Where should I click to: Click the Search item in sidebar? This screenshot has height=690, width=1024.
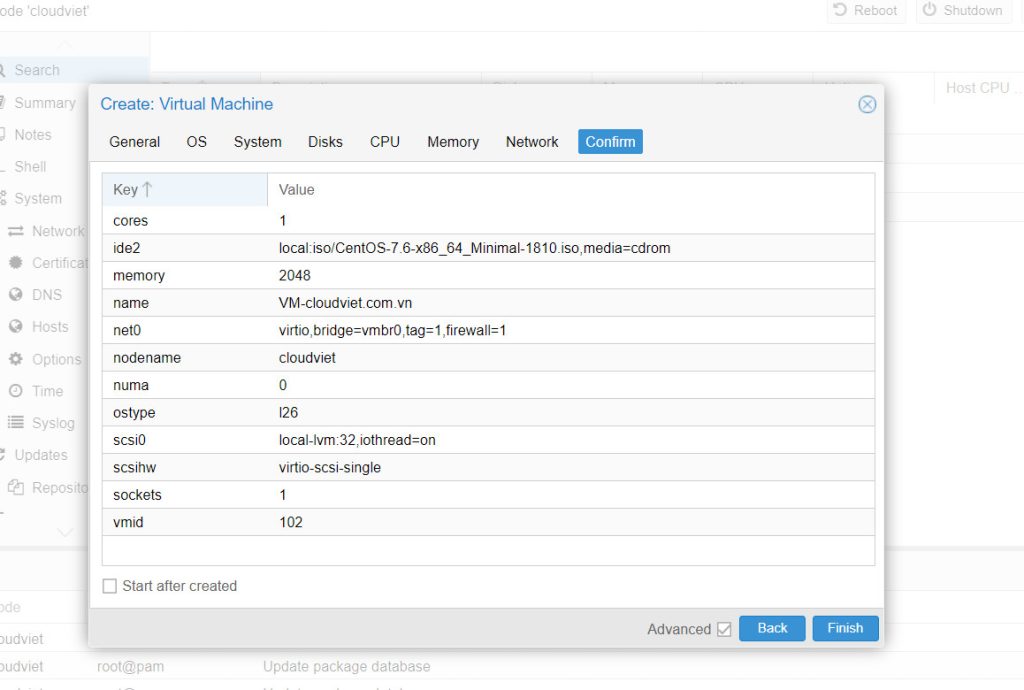click(x=37, y=70)
